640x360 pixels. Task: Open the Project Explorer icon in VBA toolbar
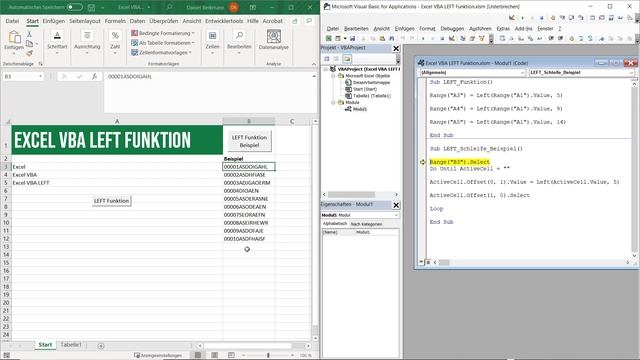click(x=463, y=38)
